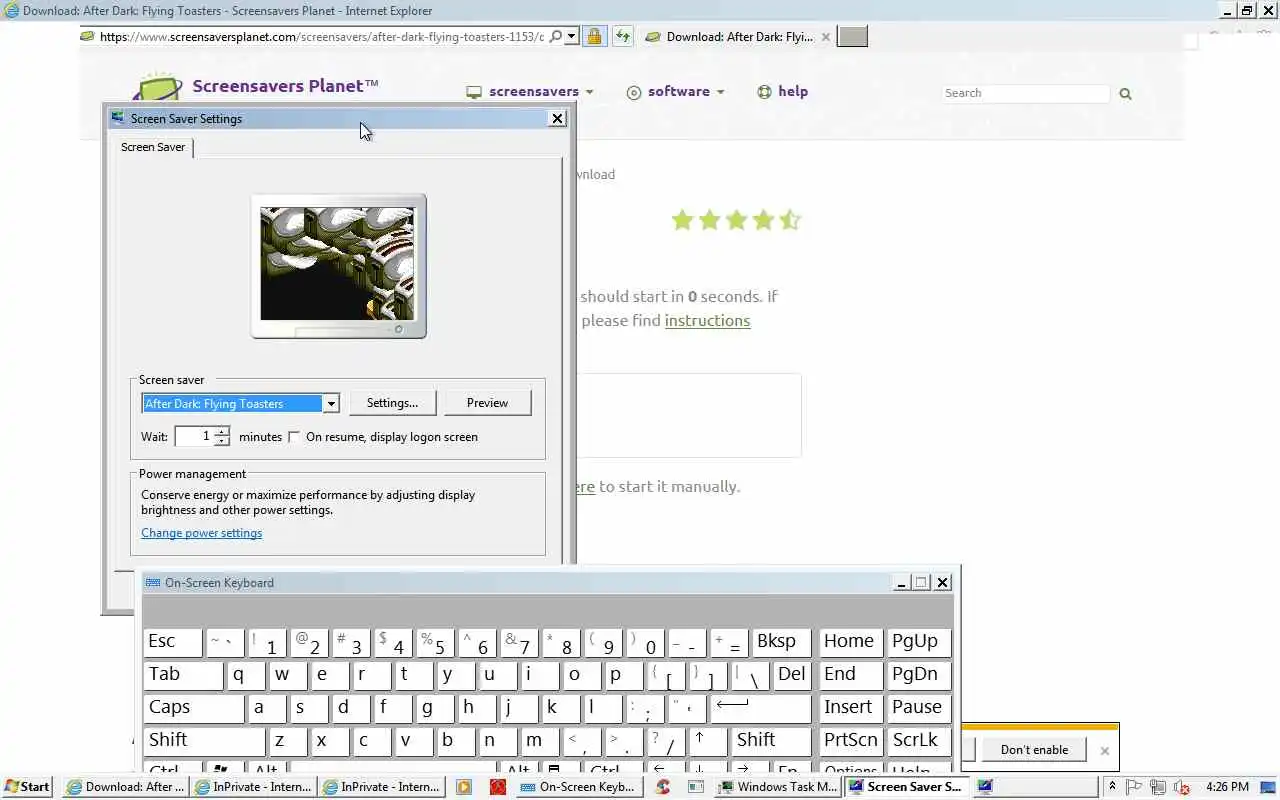
Task: Open the help page link
Action: point(782,92)
